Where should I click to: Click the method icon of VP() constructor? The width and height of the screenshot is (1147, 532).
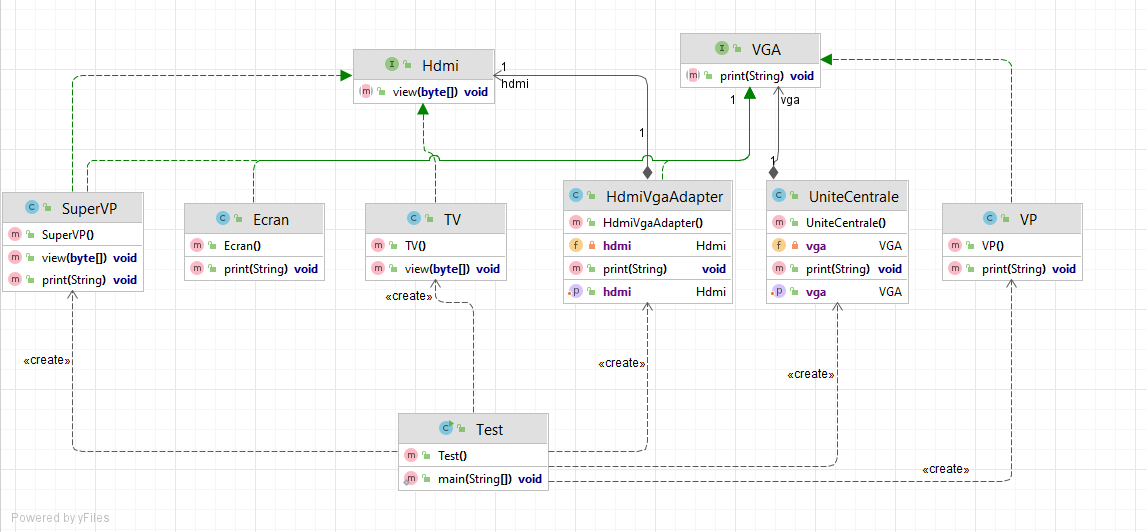pos(954,246)
